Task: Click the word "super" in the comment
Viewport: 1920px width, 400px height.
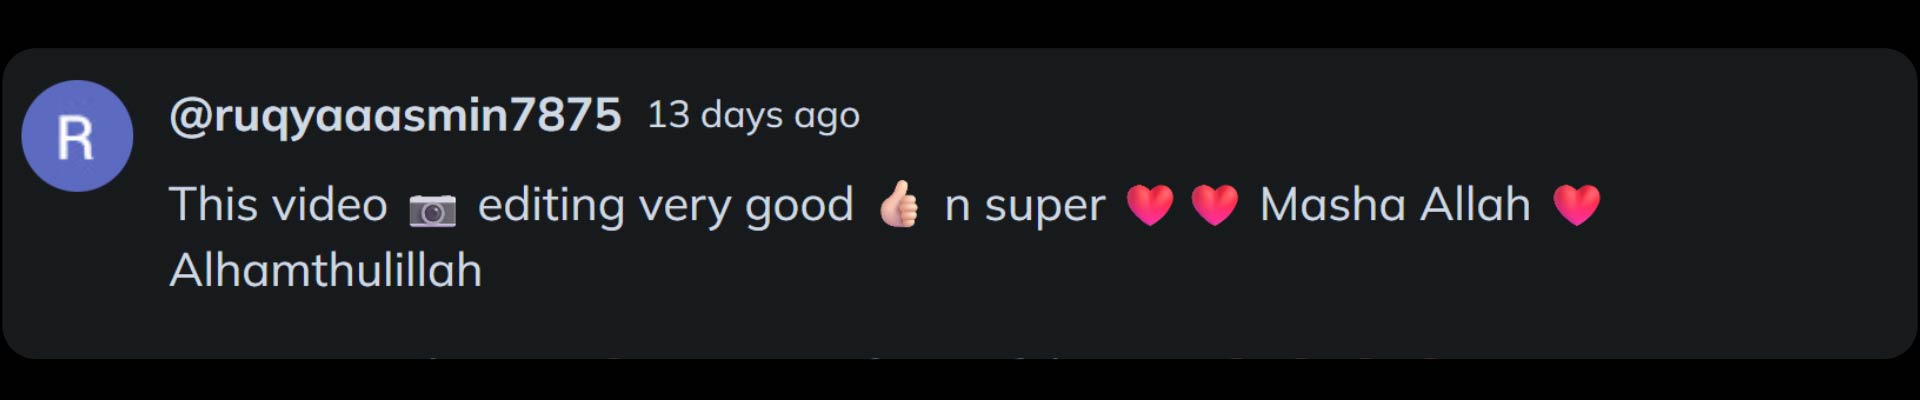Action: (1045, 206)
